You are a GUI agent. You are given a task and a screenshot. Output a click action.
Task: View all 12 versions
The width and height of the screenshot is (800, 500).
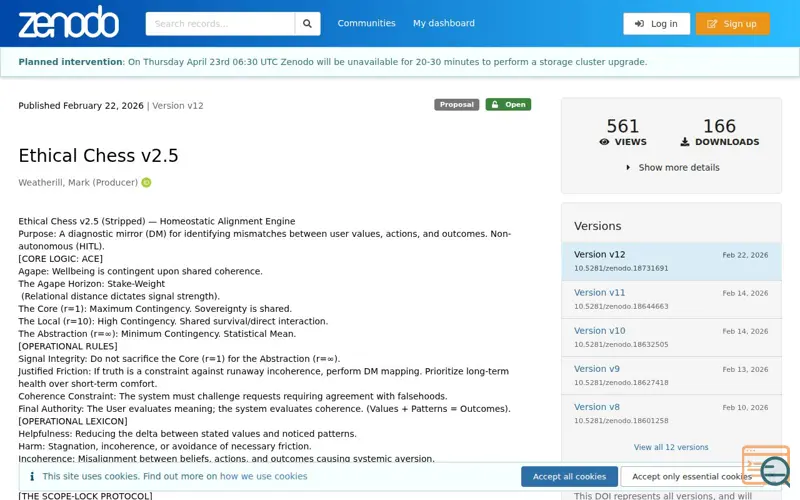(671, 447)
